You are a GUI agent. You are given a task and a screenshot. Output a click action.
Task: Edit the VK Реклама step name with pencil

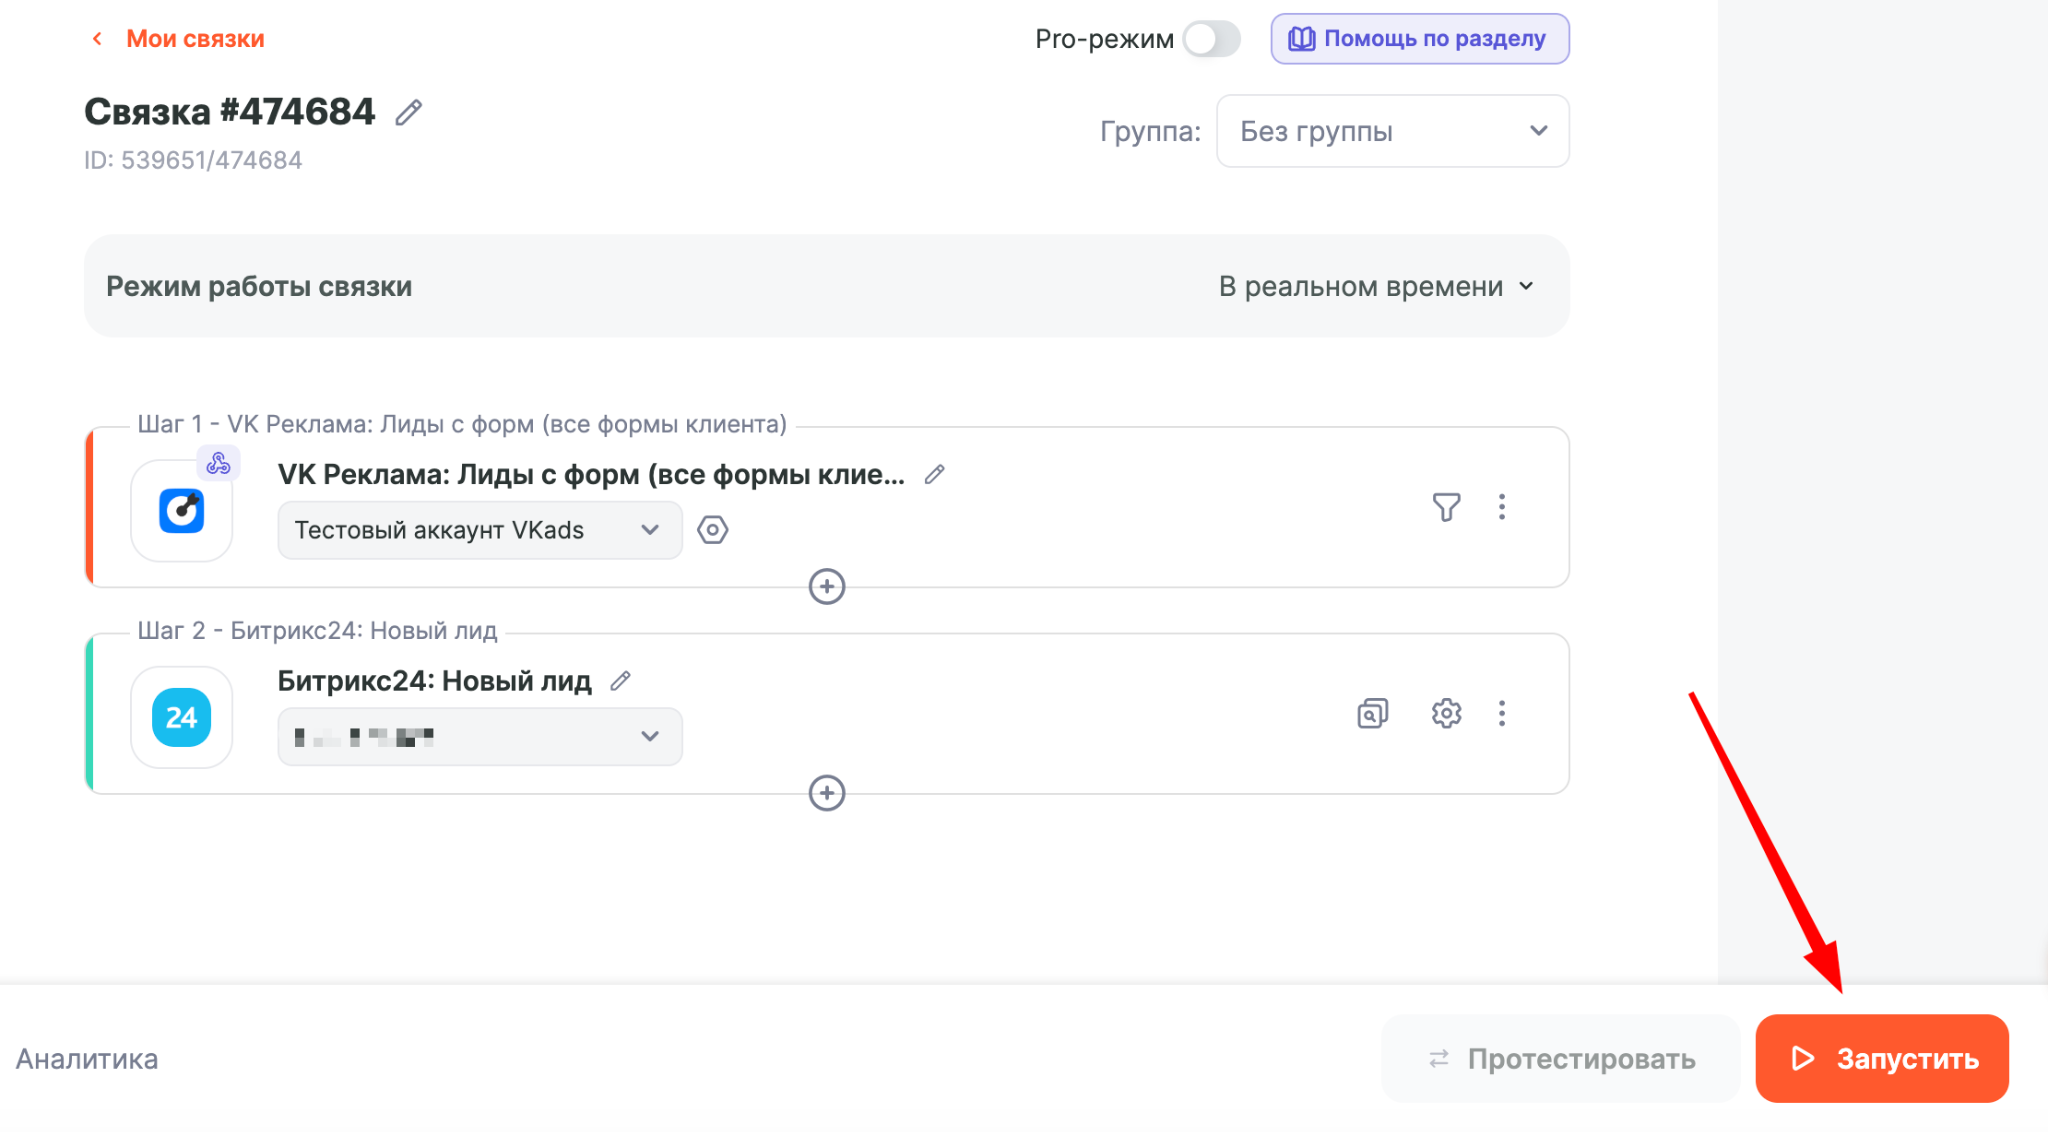(x=934, y=475)
